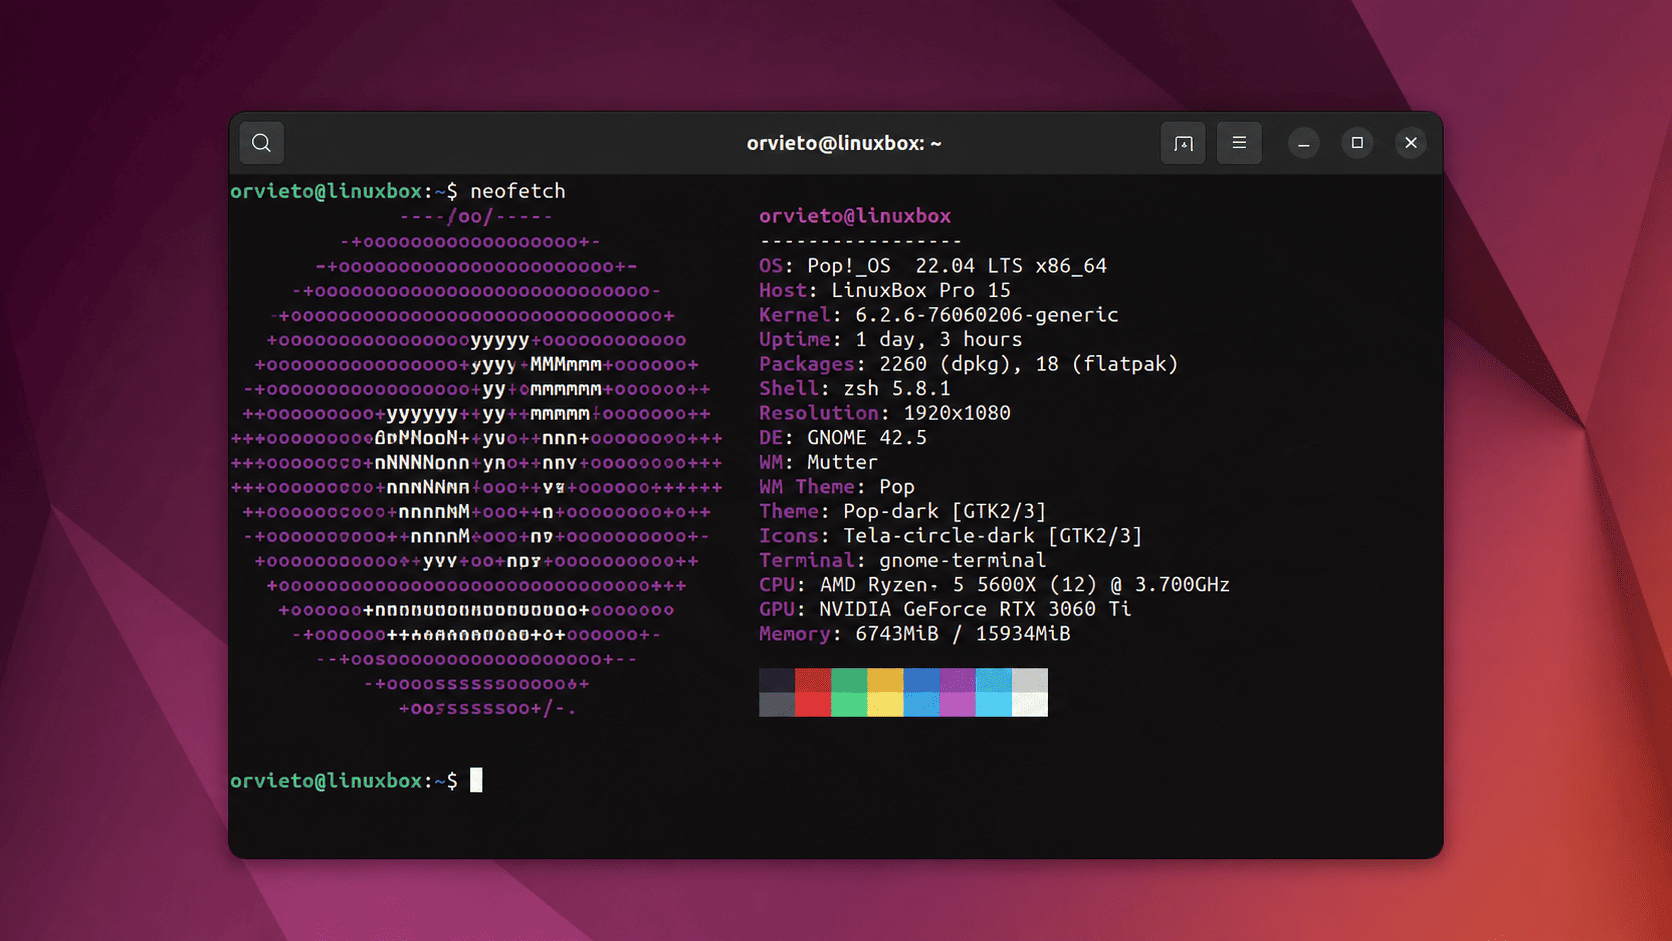Click the bottom 'orvieto@linuxbox' prompt text
1672x941 pixels.
(326, 781)
